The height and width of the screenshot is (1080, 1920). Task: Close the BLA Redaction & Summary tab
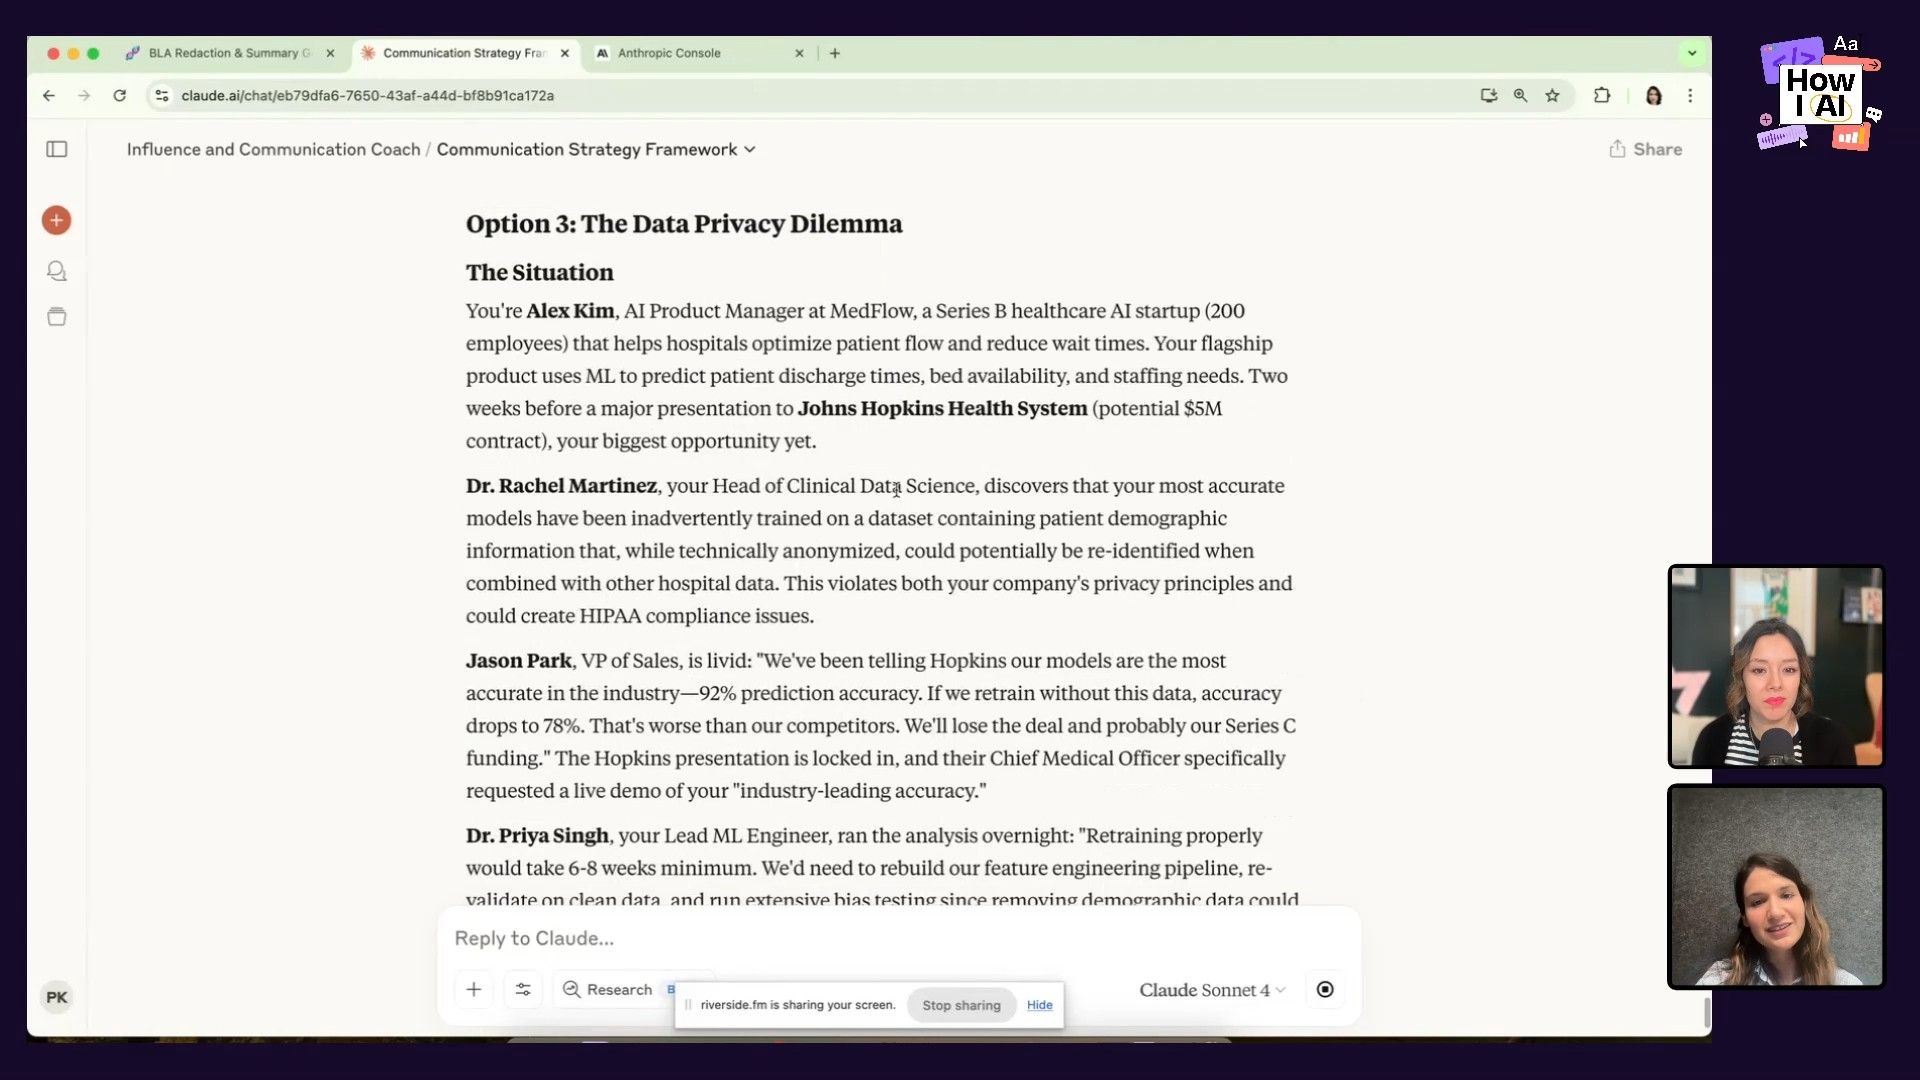click(330, 53)
